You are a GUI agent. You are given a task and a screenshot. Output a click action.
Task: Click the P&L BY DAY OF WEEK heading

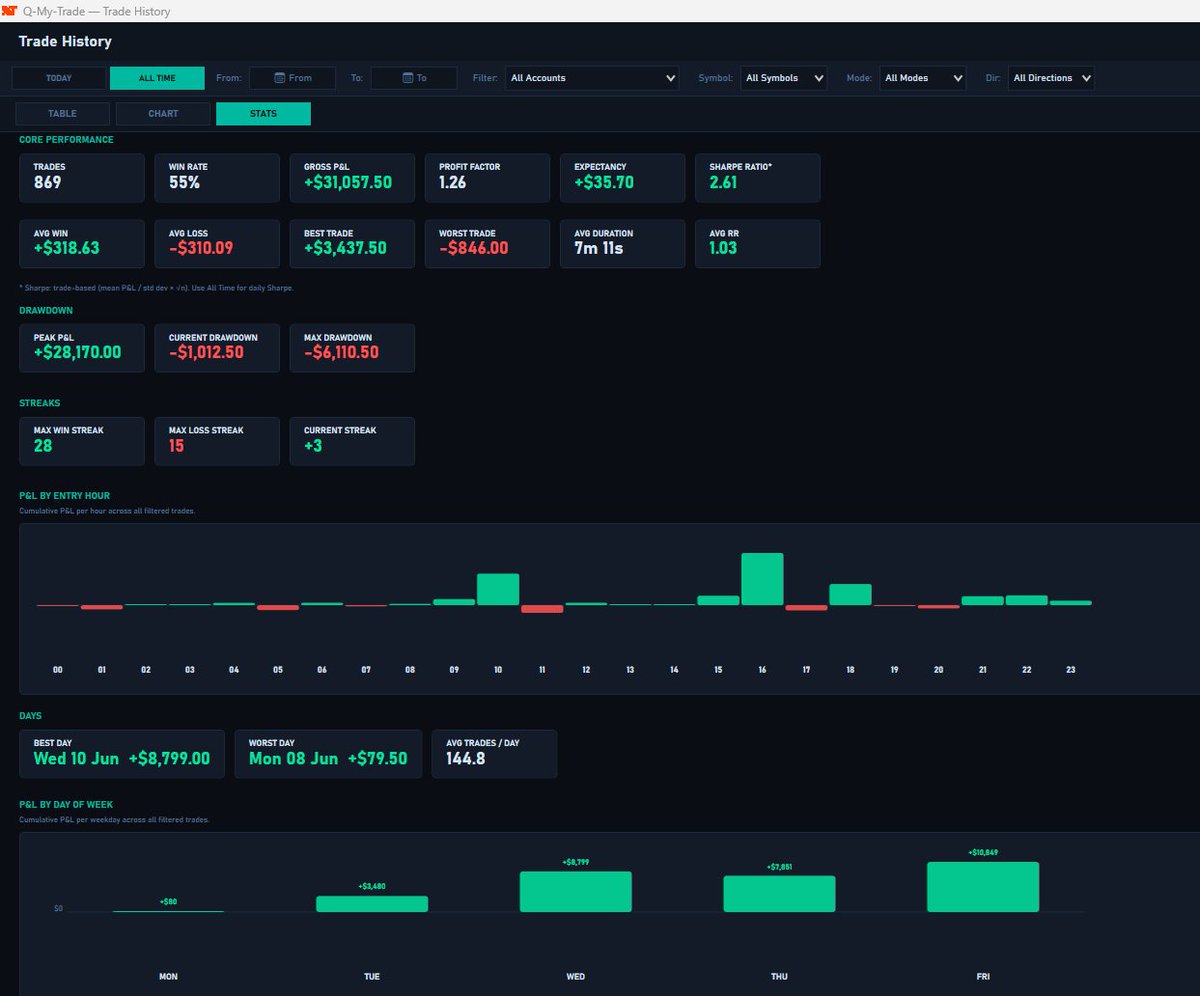point(66,804)
